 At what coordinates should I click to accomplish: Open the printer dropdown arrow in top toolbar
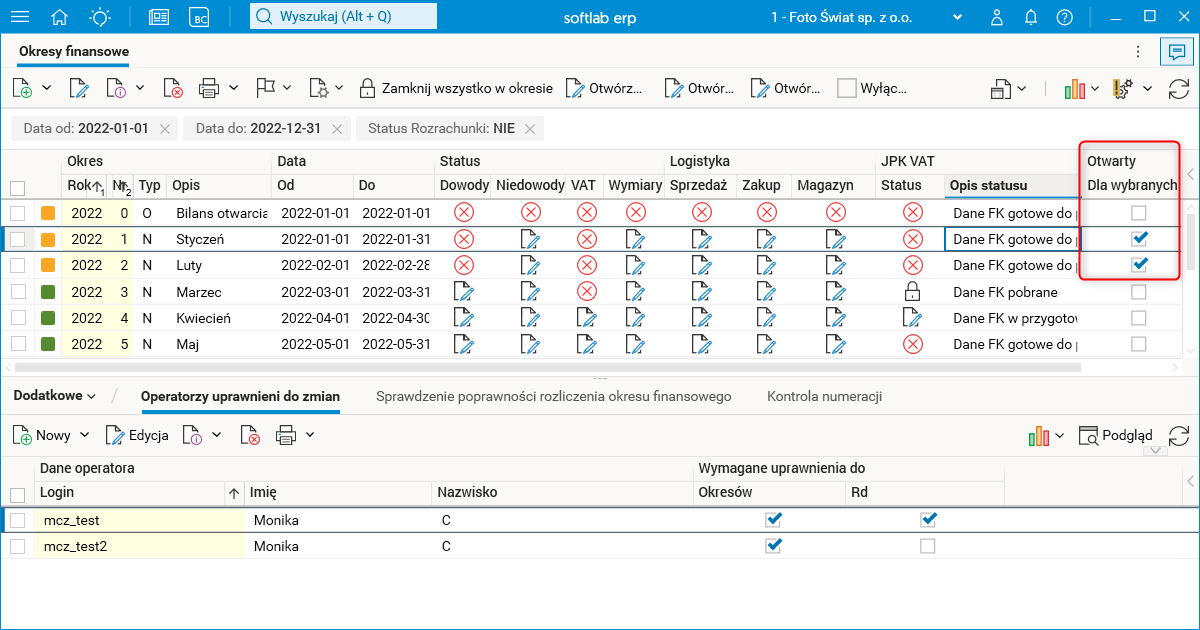233,88
